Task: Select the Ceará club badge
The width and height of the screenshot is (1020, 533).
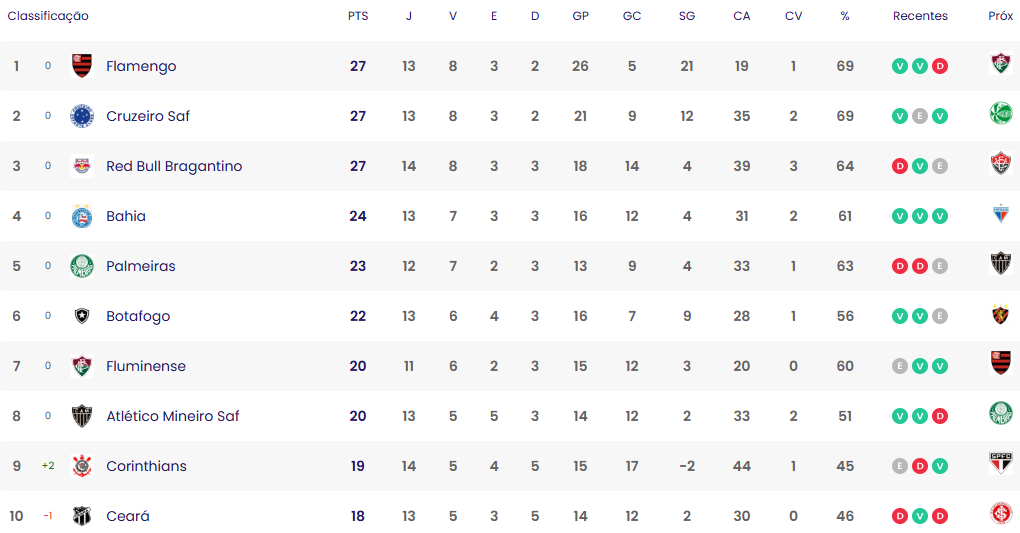Action: point(81,516)
